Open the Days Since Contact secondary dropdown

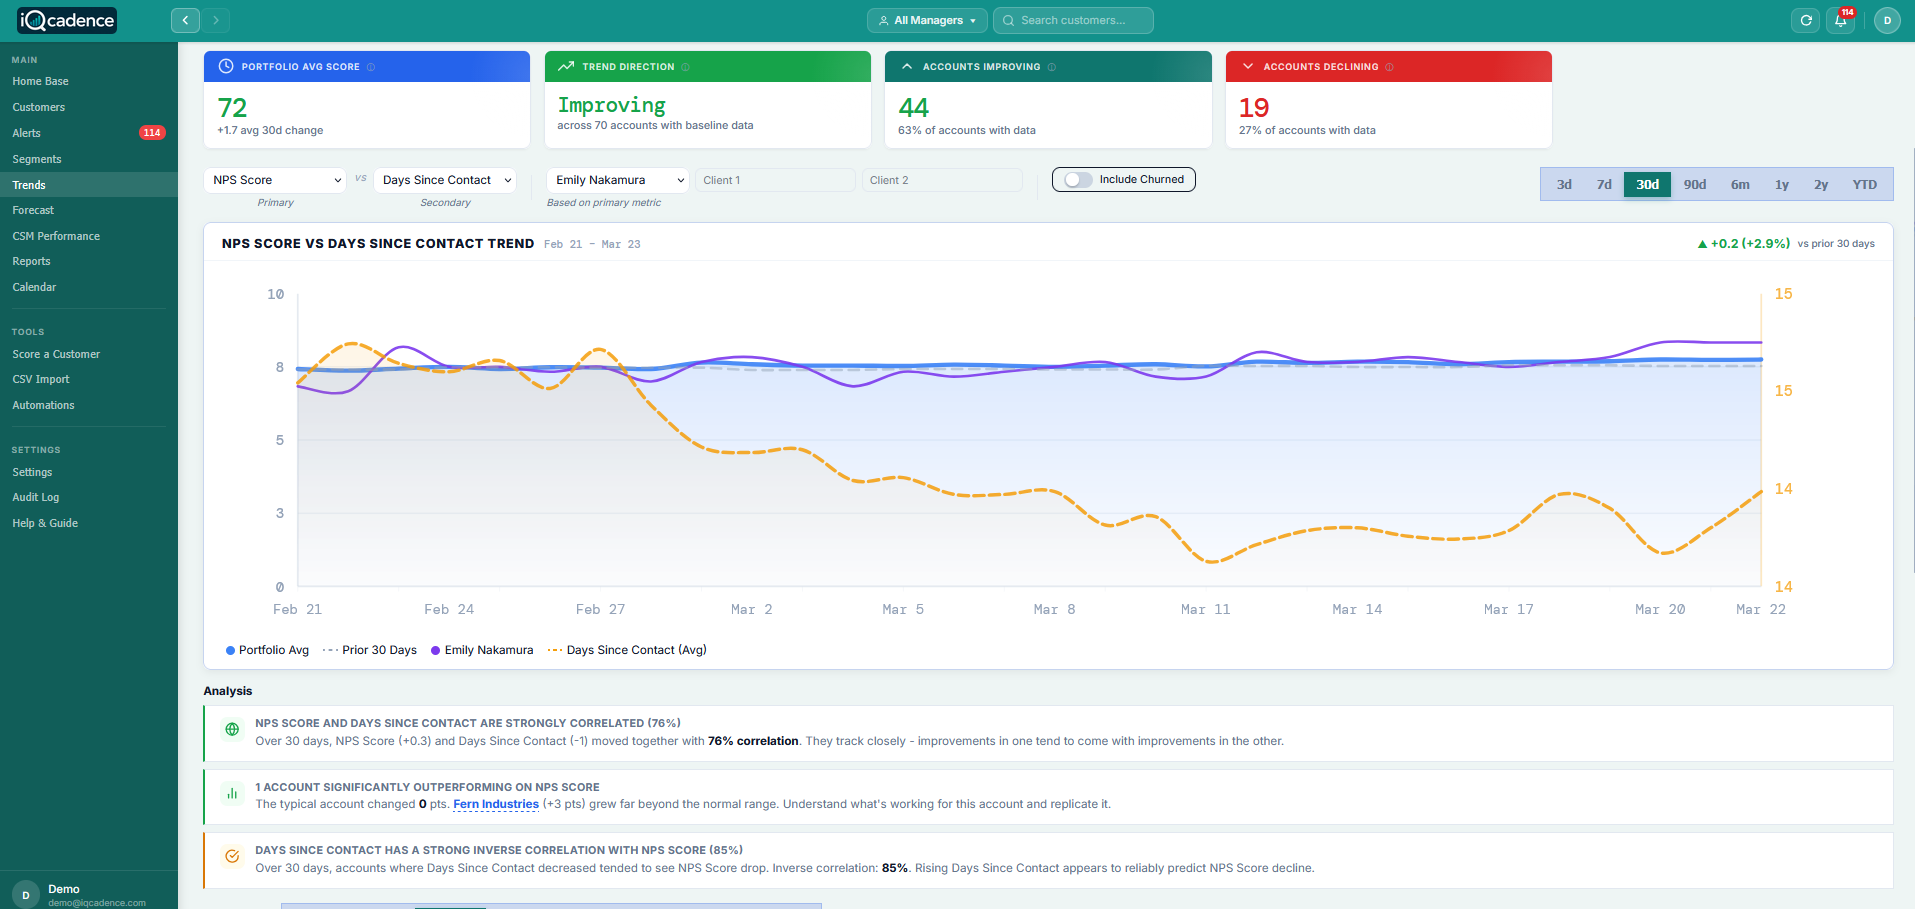[444, 180]
